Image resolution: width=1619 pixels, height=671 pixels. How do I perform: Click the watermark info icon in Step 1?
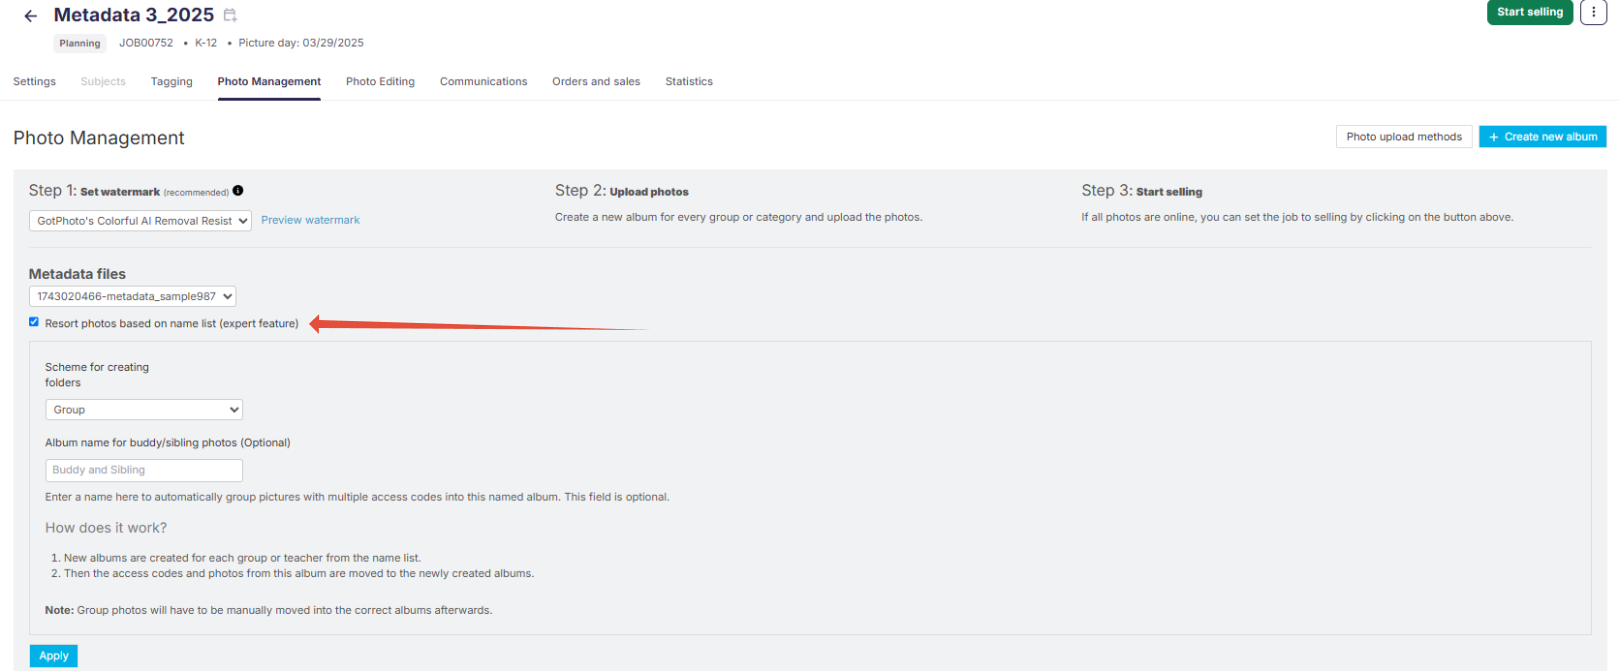pos(238,190)
